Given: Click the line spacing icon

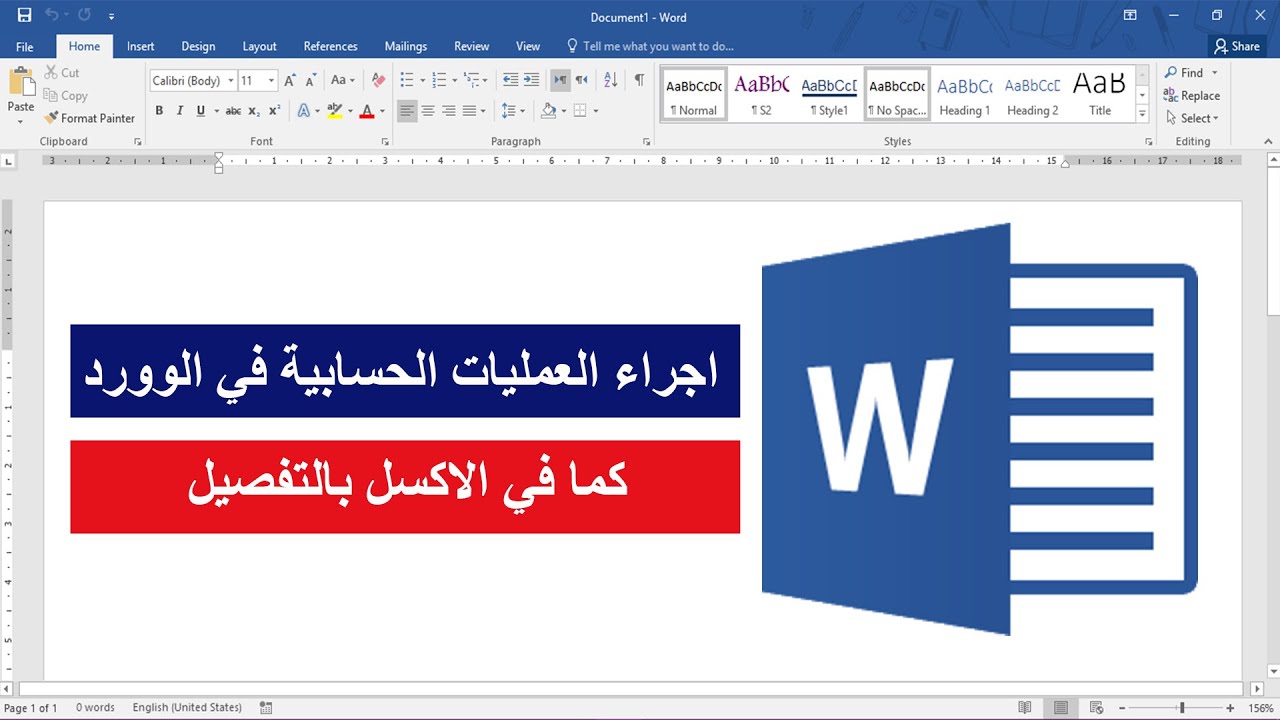Looking at the screenshot, I should [509, 111].
